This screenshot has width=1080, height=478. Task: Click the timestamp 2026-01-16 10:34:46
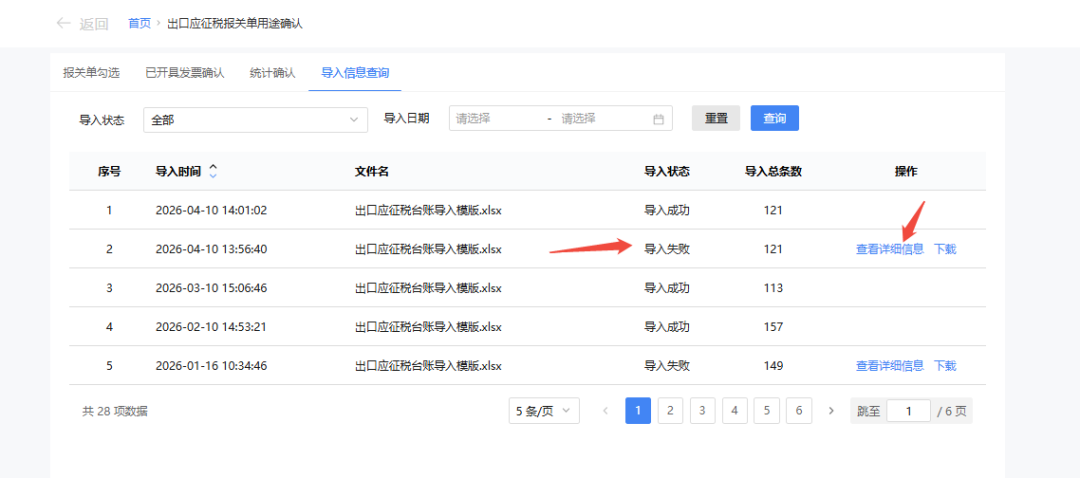pos(211,366)
